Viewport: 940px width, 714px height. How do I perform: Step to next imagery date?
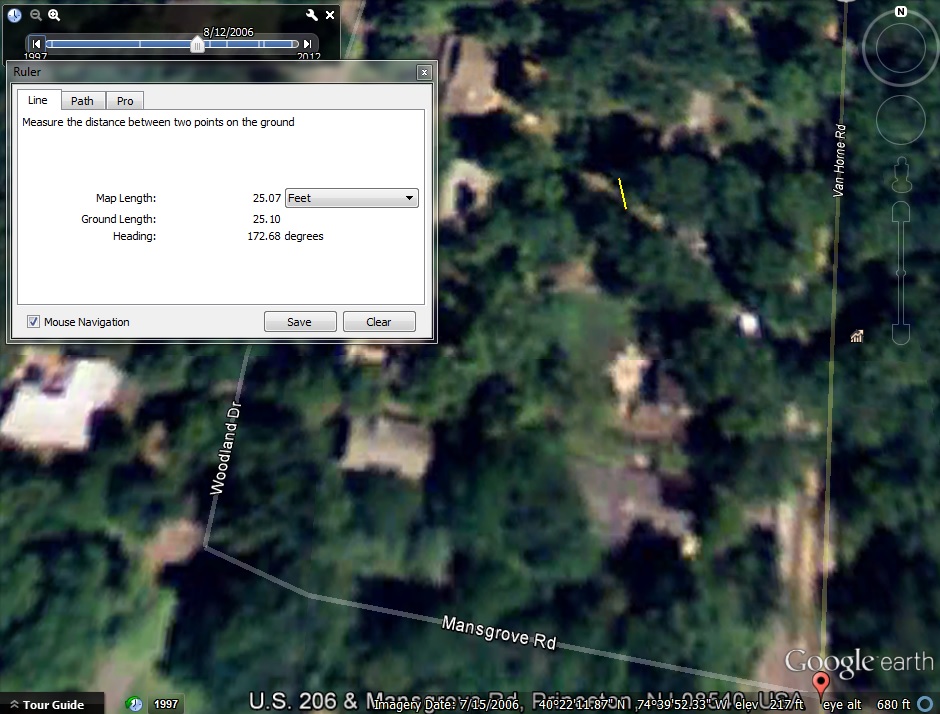click(x=307, y=44)
